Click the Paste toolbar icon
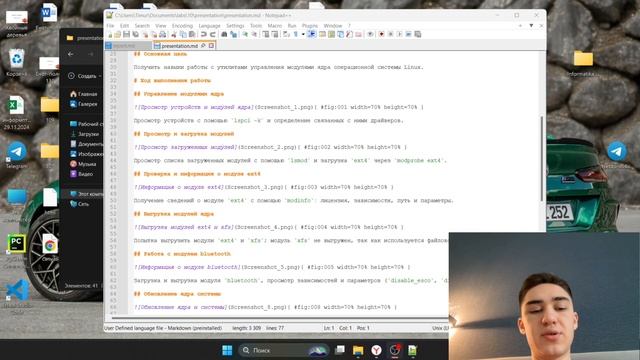 coord(192,34)
